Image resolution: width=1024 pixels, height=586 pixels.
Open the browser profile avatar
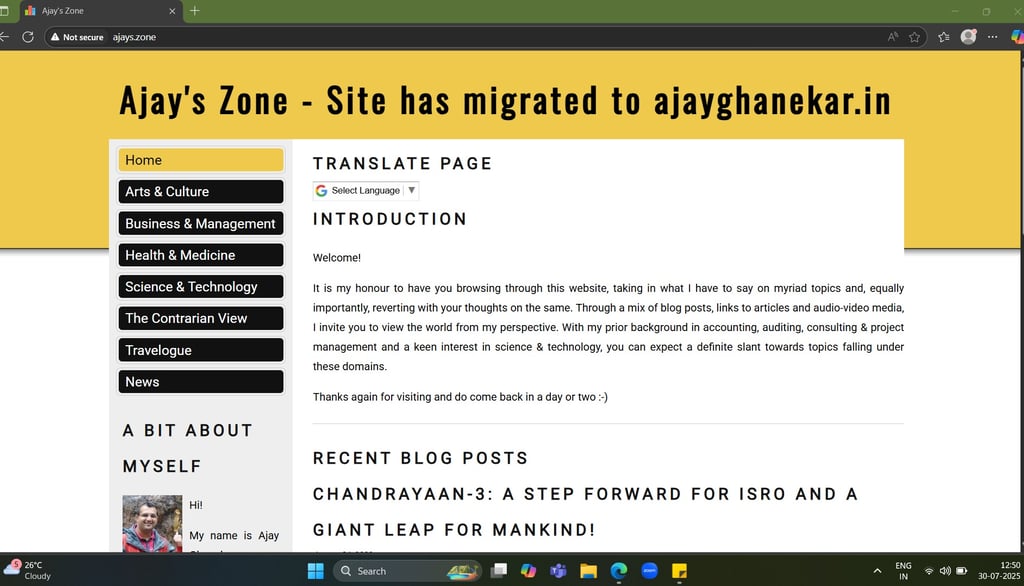tap(968, 37)
